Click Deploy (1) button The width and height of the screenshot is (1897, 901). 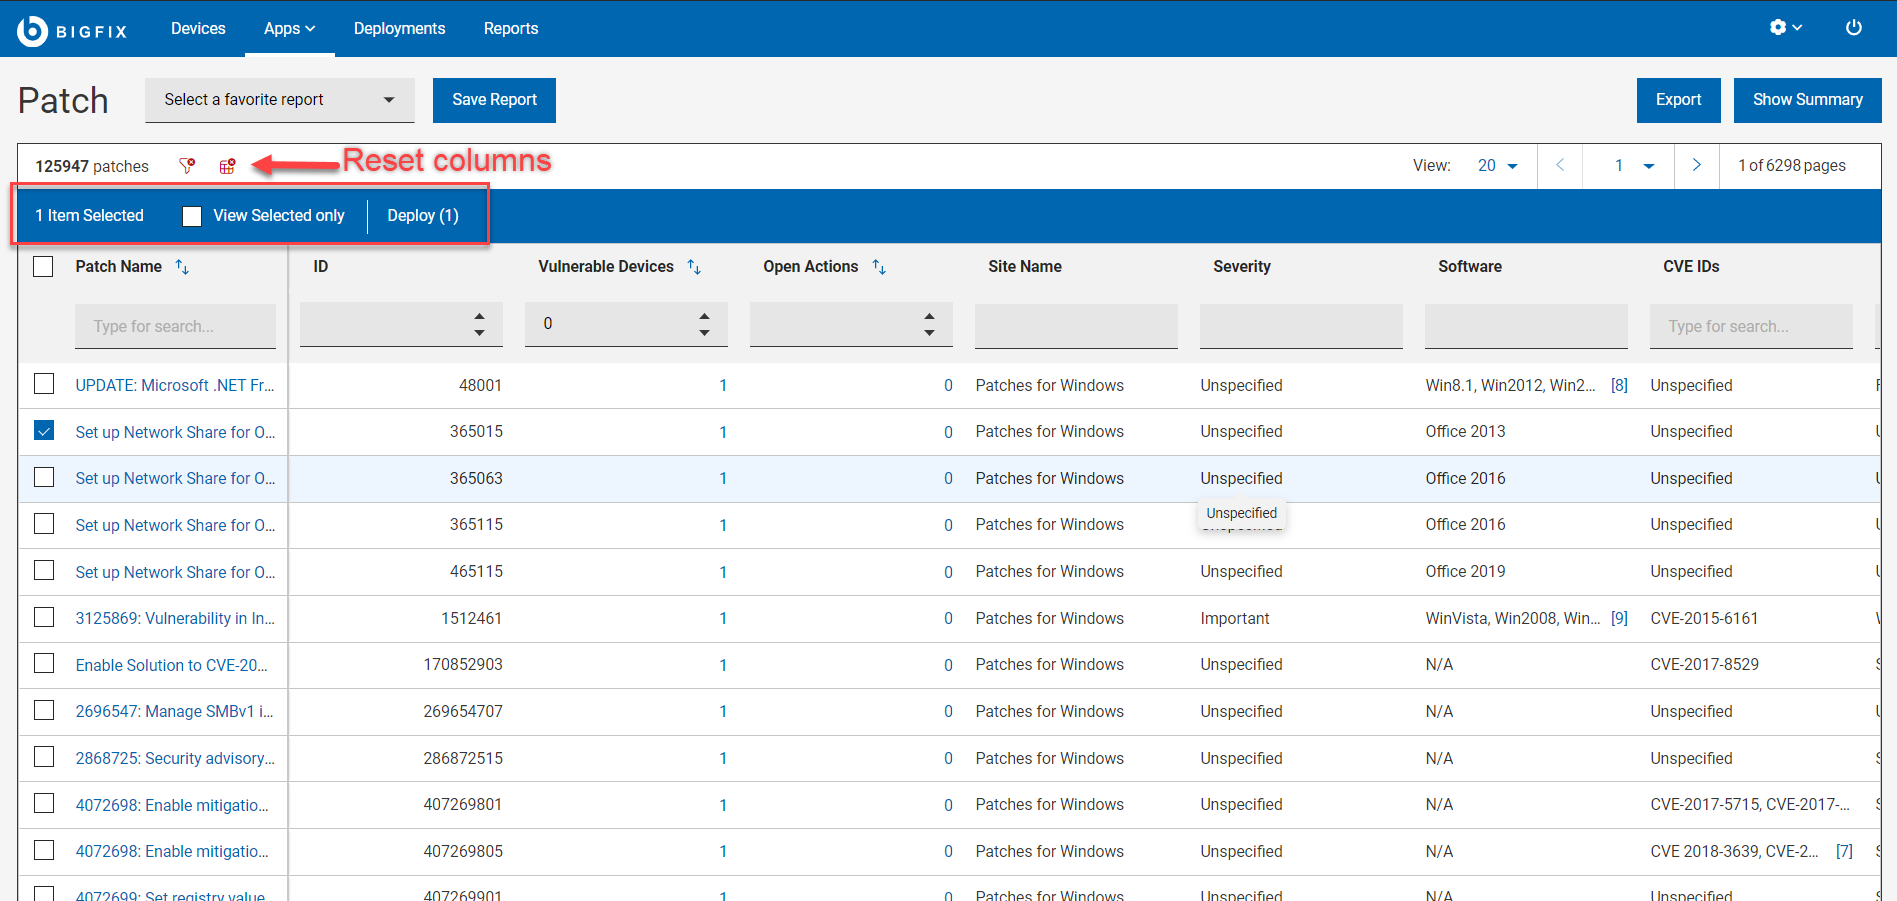pyautogui.click(x=423, y=216)
